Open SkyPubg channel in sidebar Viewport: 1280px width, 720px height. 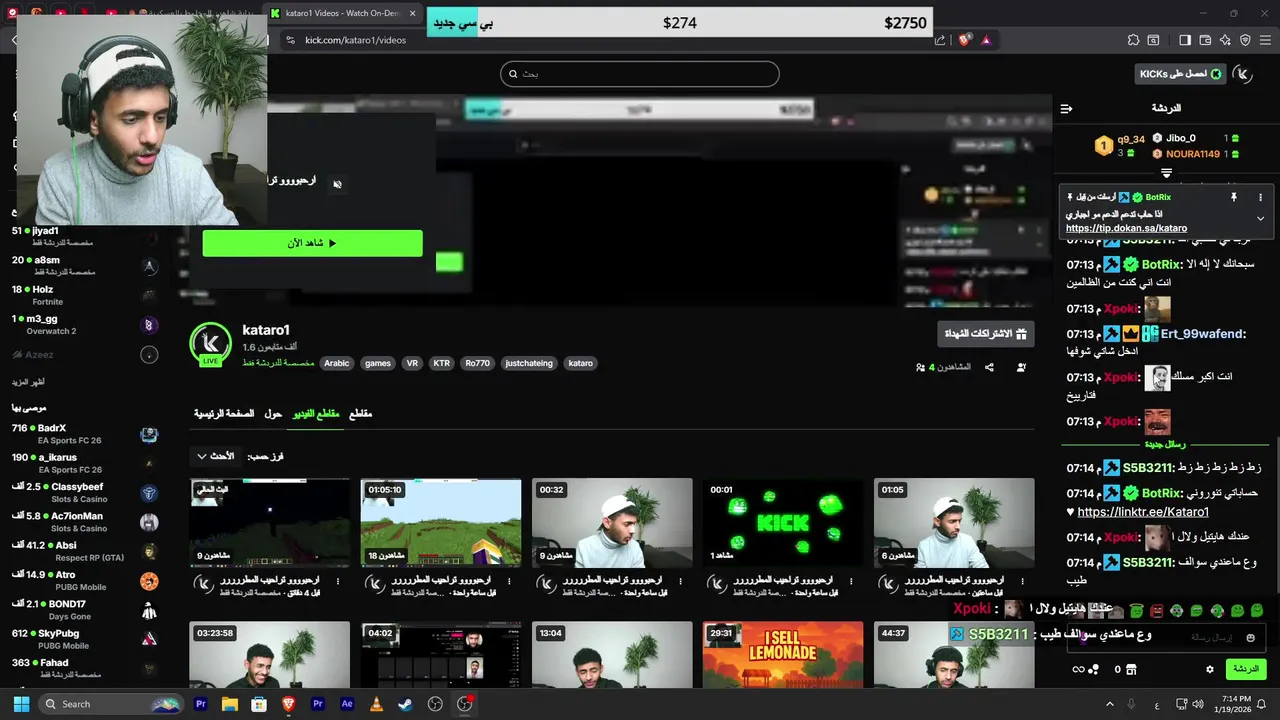tap(85, 639)
